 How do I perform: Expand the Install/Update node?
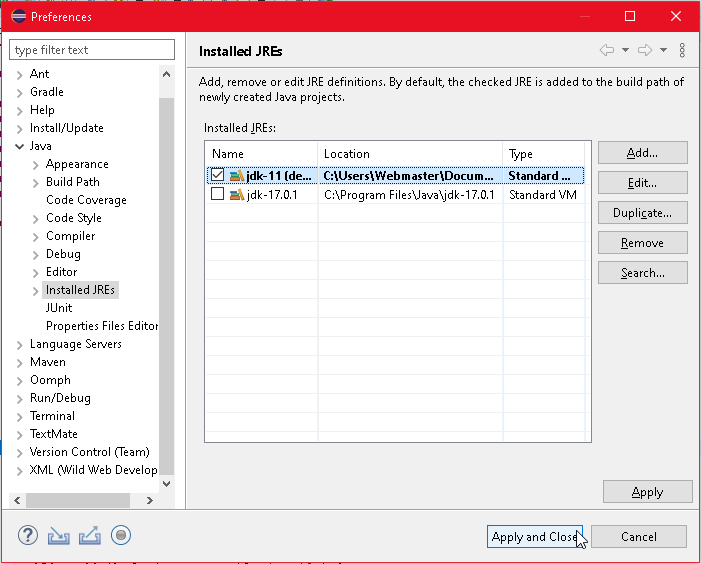(x=19, y=129)
